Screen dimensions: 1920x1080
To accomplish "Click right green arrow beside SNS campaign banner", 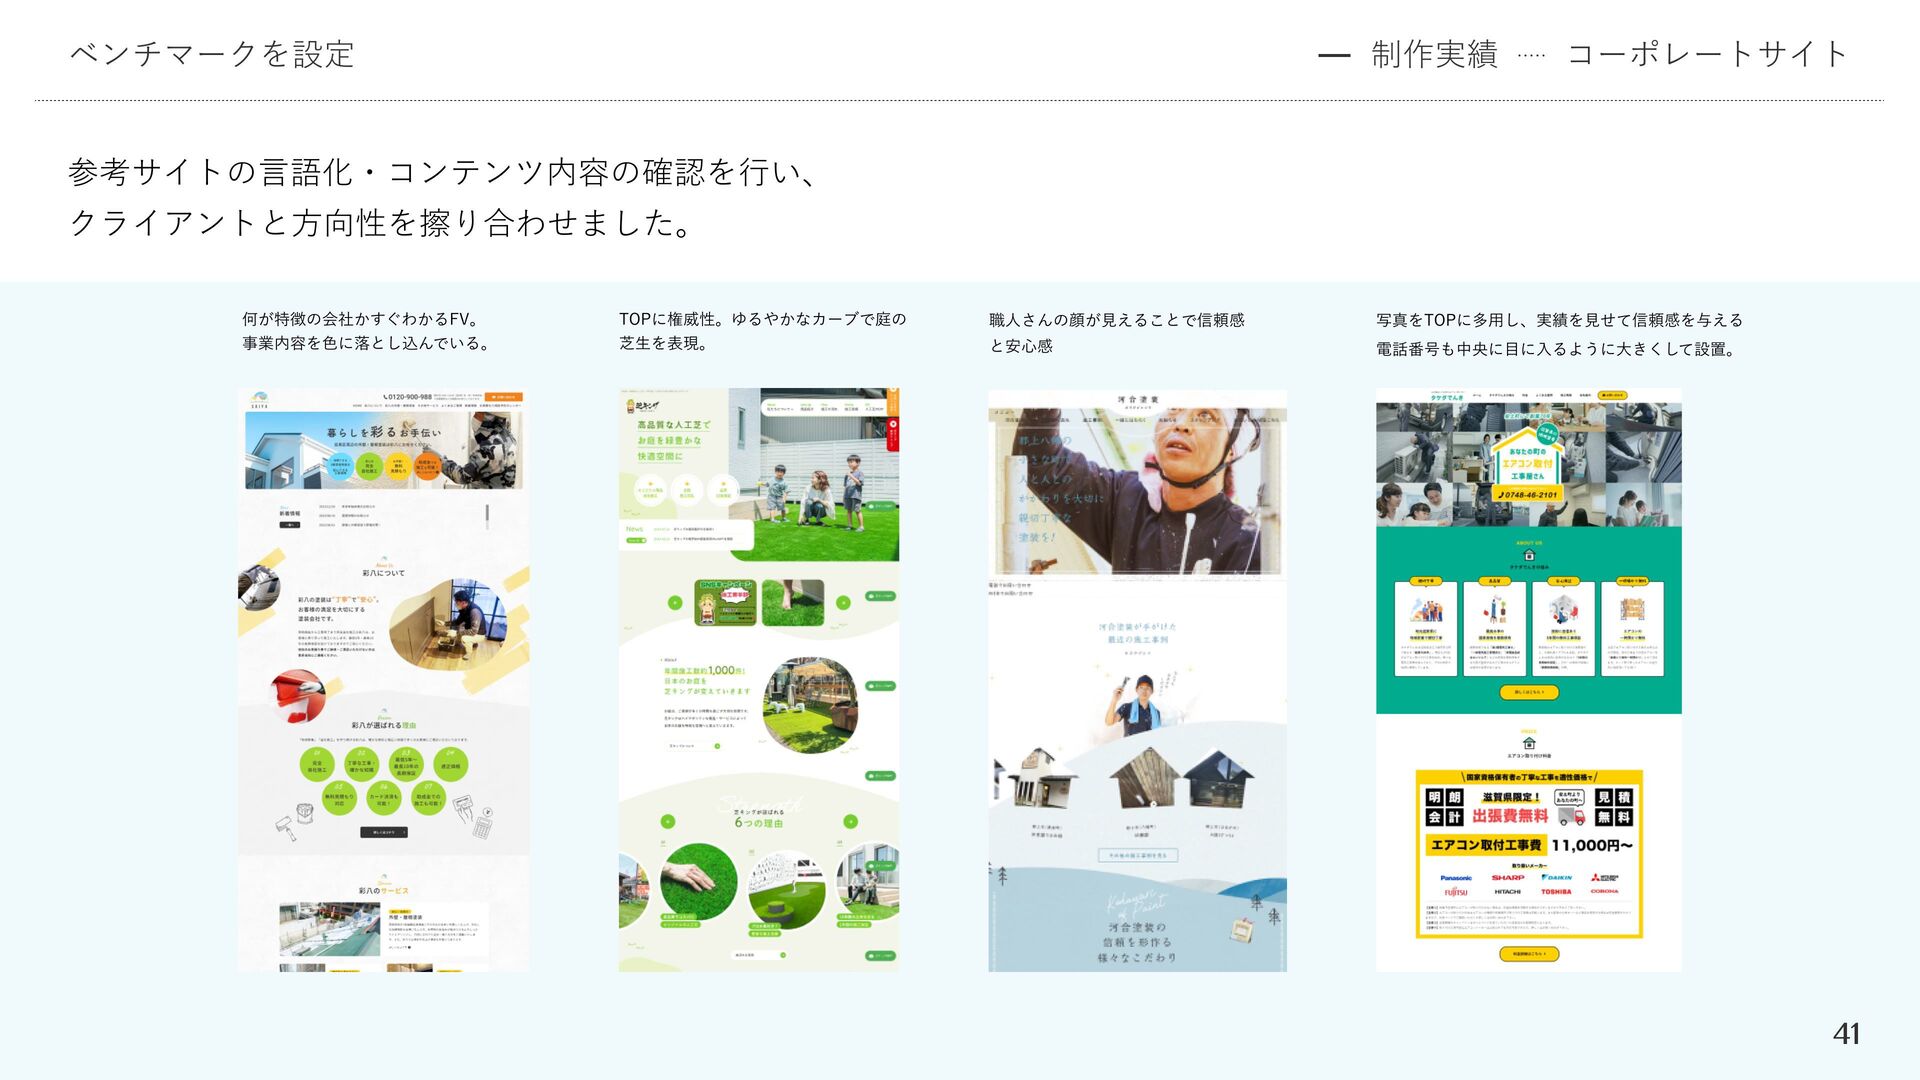I will 843,603.
